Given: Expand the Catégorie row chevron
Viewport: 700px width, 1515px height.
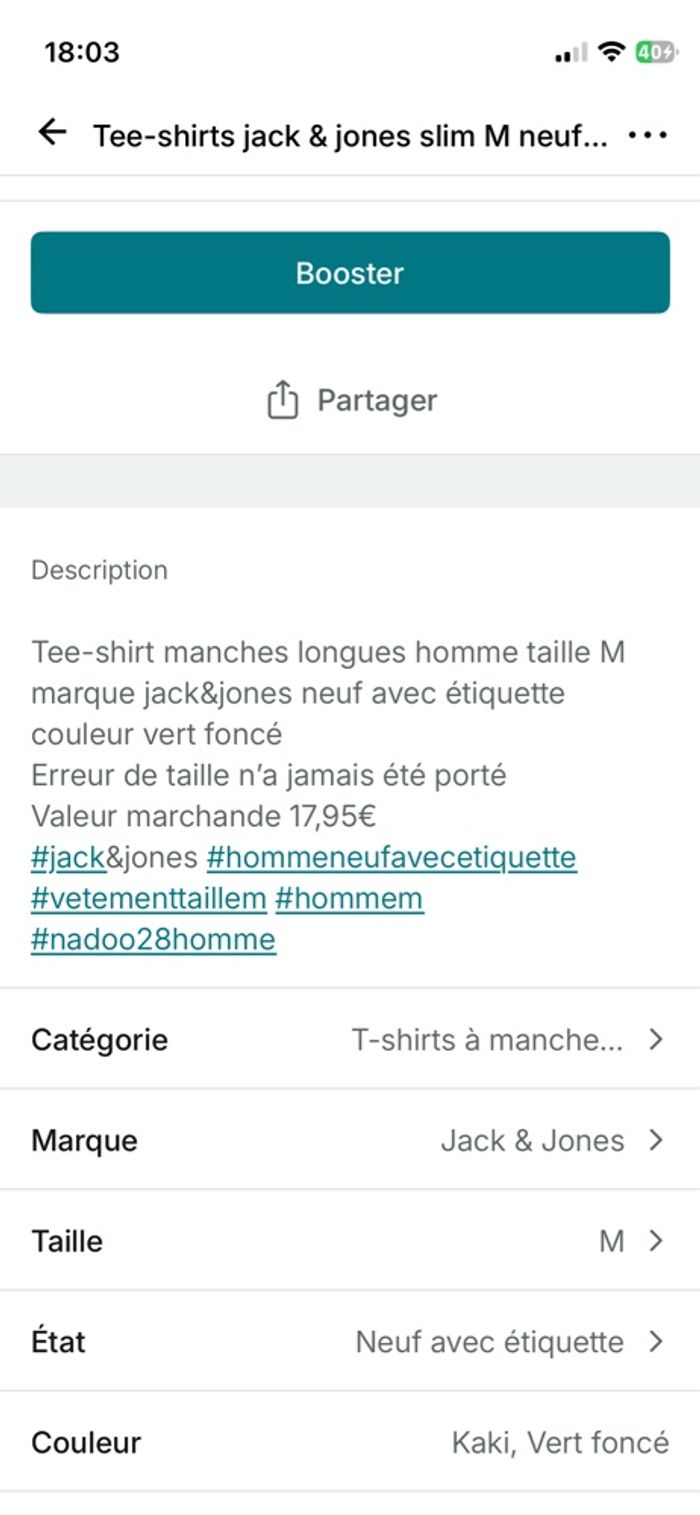Looking at the screenshot, I should (656, 1040).
